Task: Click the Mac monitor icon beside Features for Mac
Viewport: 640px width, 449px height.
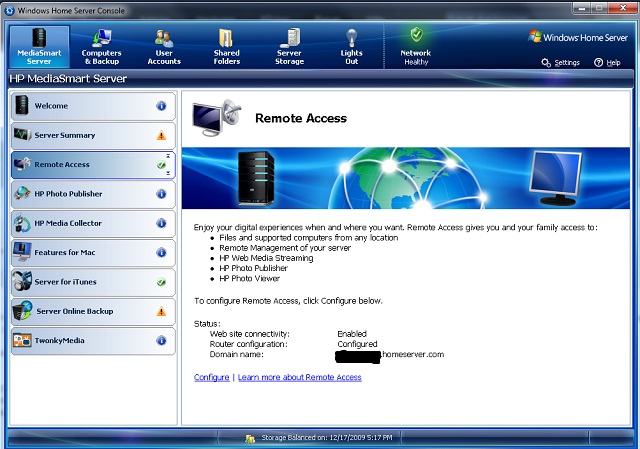Action: pyautogui.click(x=22, y=251)
